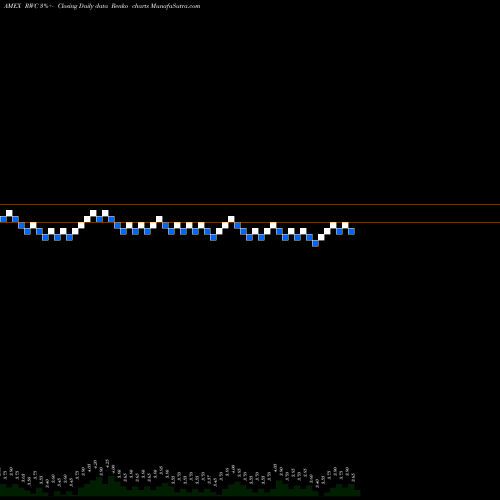The height and width of the screenshot is (500, 500).
Task: Select the first white brick at the series start
Action: (9, 213)
